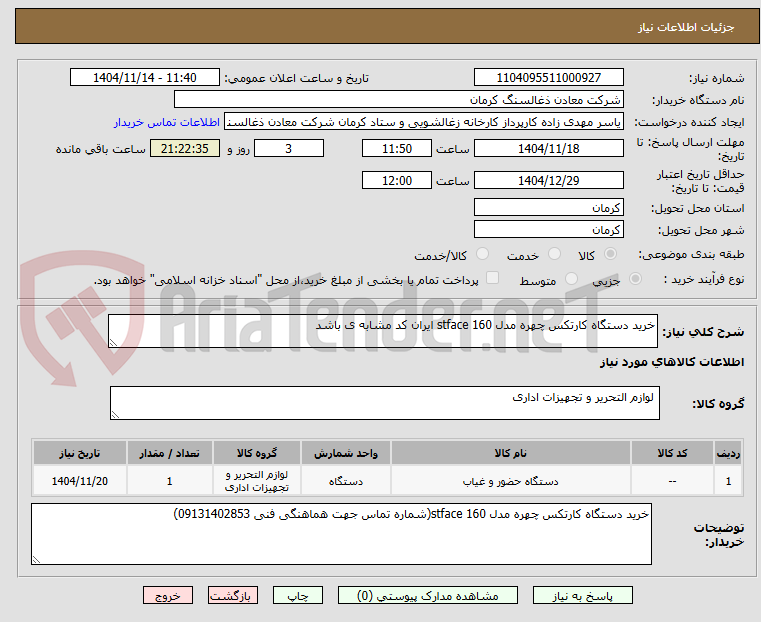Click the خروج exit button
Image resolution: width=761 pixels, height=622 pixels.
[x=168, y=595]
